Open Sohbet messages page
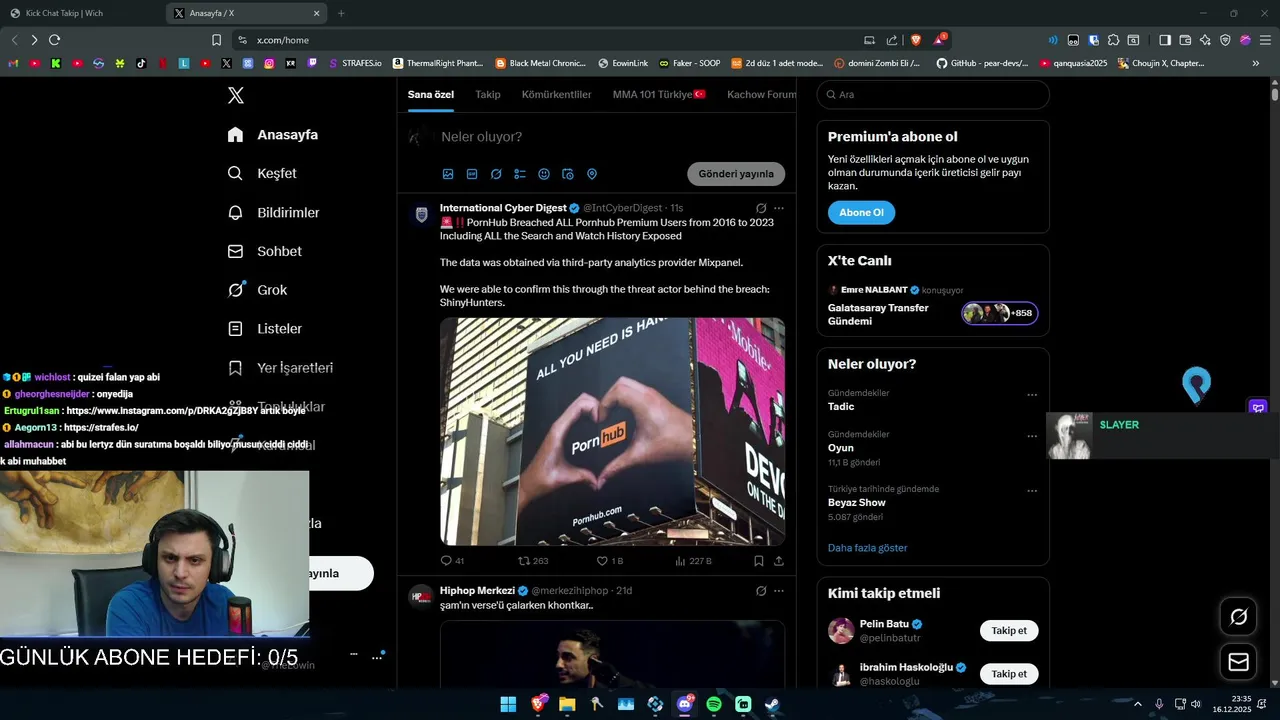This screenshot has width=1280, height=720. pyautogui.click(x=264, y=251)
